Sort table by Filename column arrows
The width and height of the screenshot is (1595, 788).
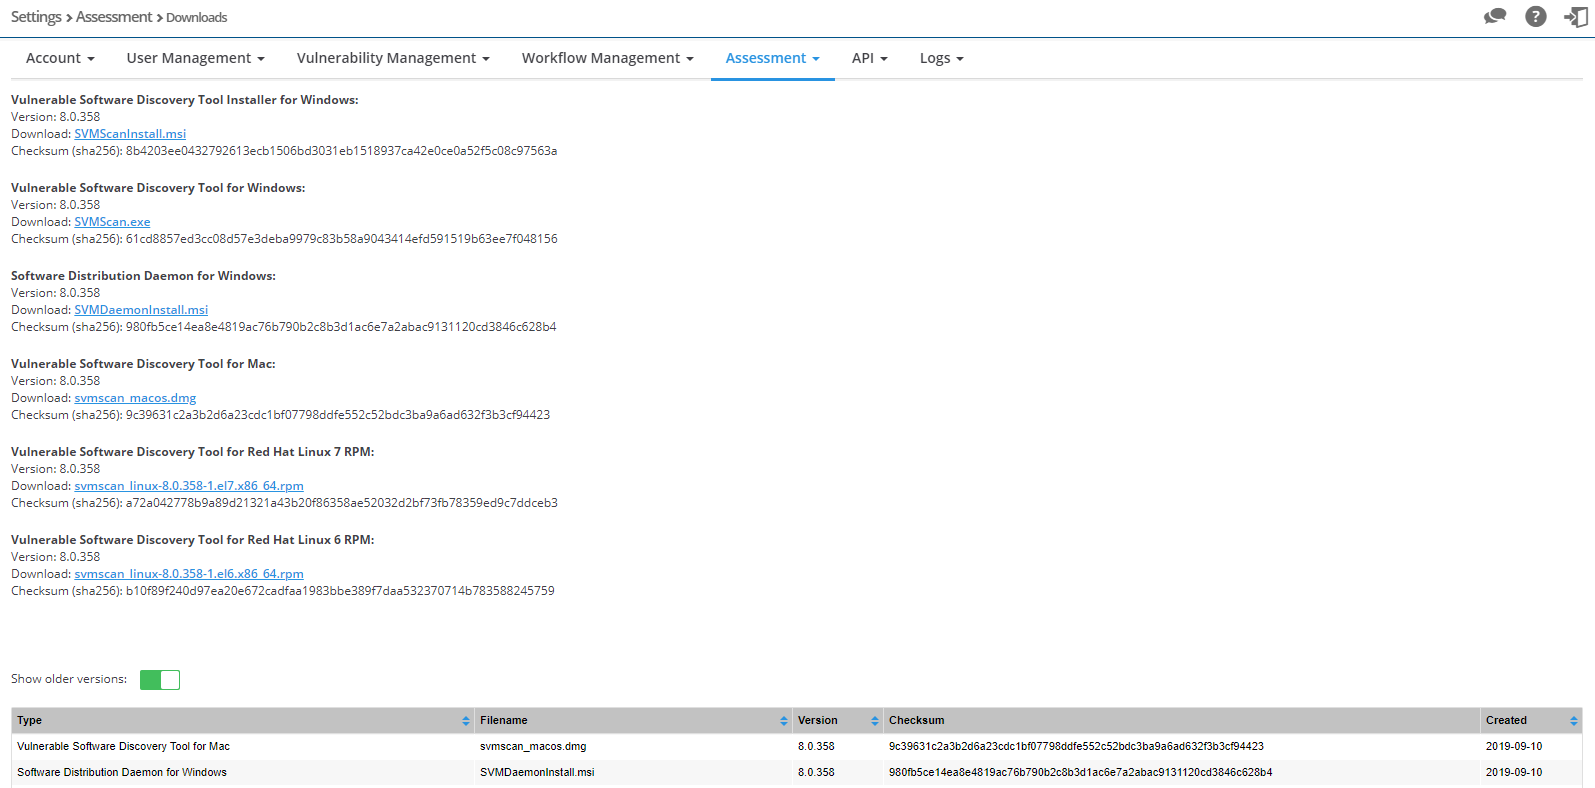coord(783,721)
